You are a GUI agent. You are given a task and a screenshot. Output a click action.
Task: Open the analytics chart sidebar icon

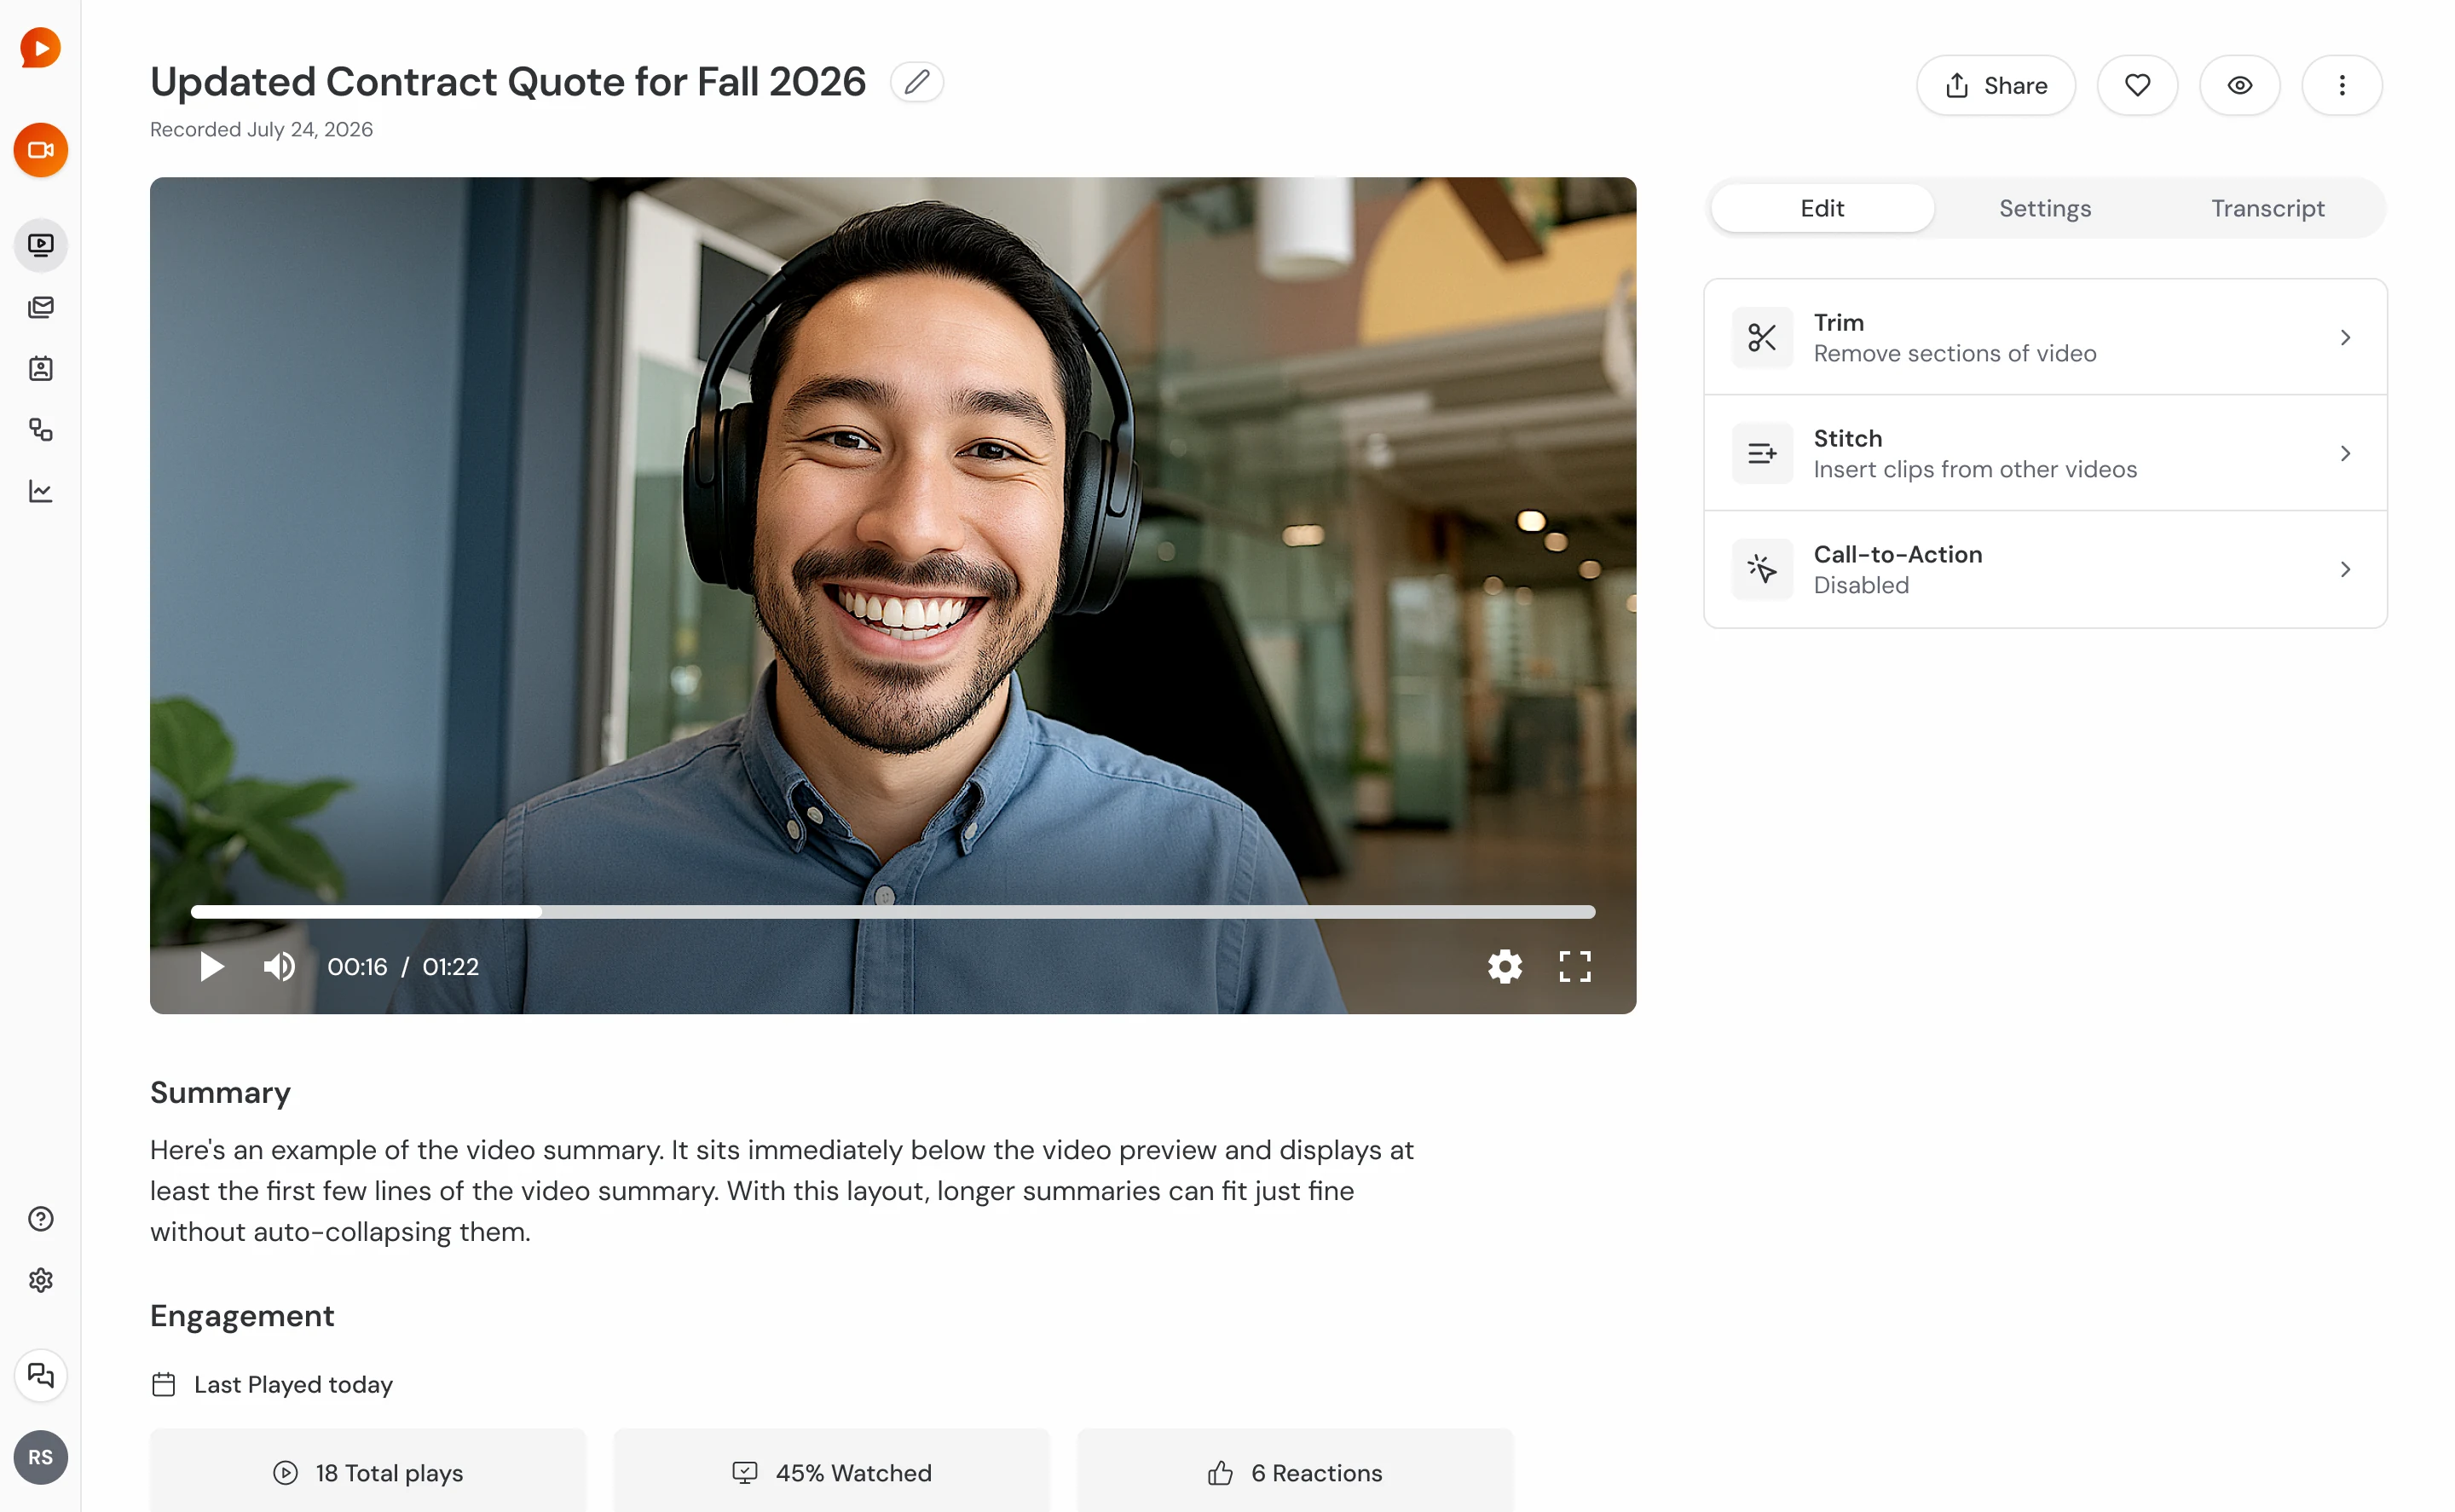[40, 491]
